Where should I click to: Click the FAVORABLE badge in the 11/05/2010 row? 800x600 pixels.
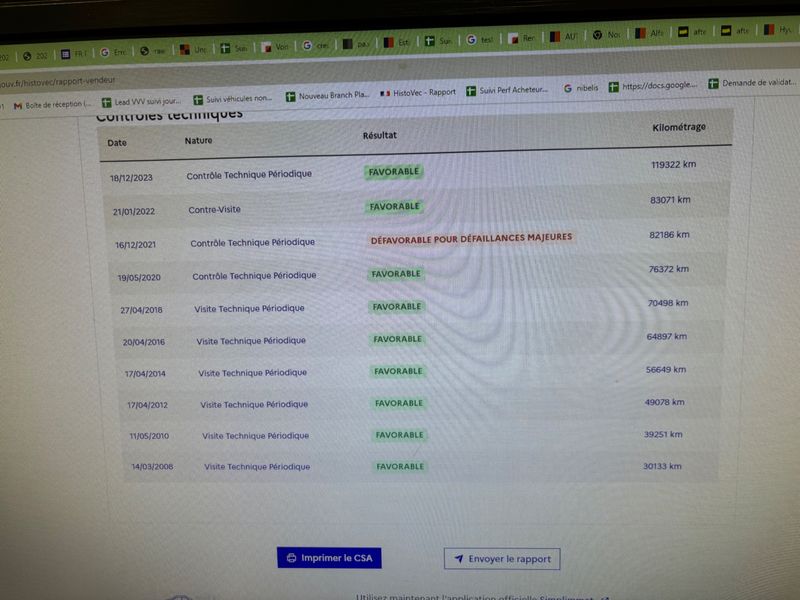(x=399, y=435)
